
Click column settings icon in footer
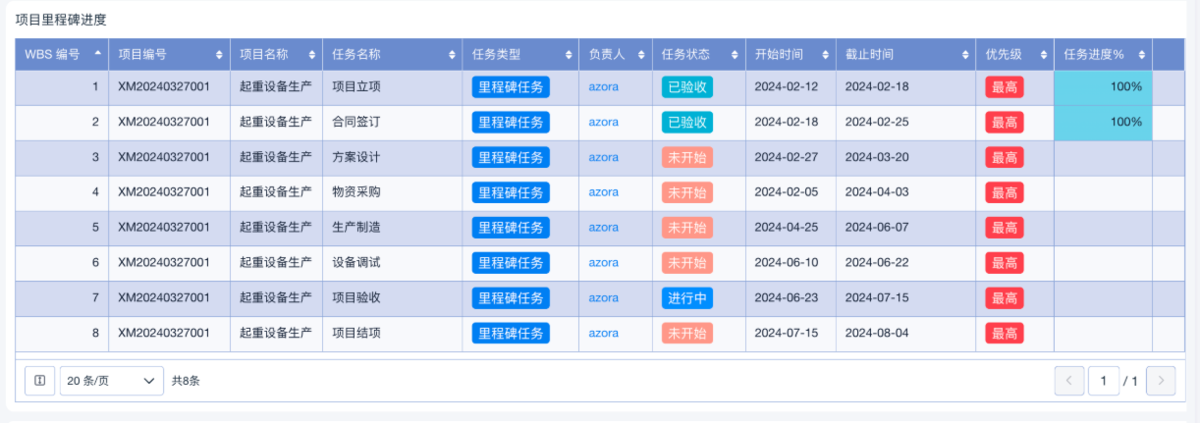40,380
